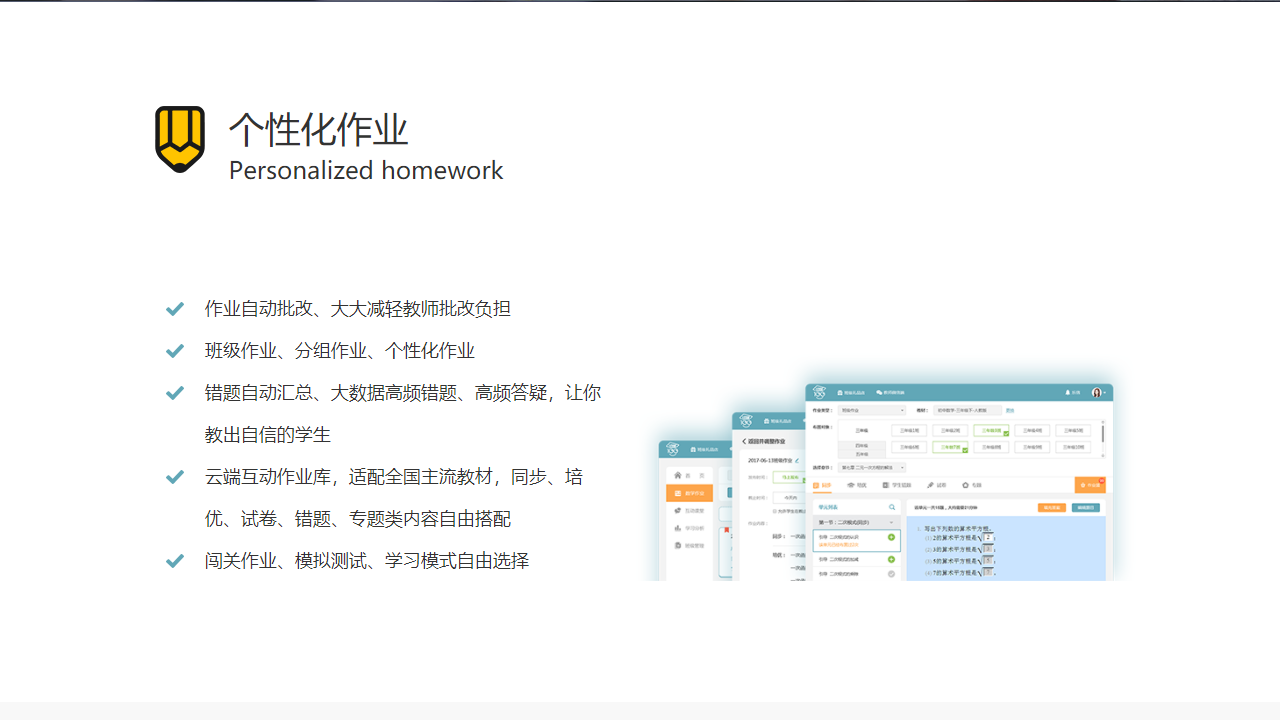Switch to the 试卷 tab
This screenshot has height=720, width=1280.
click(x=937, y=485)
